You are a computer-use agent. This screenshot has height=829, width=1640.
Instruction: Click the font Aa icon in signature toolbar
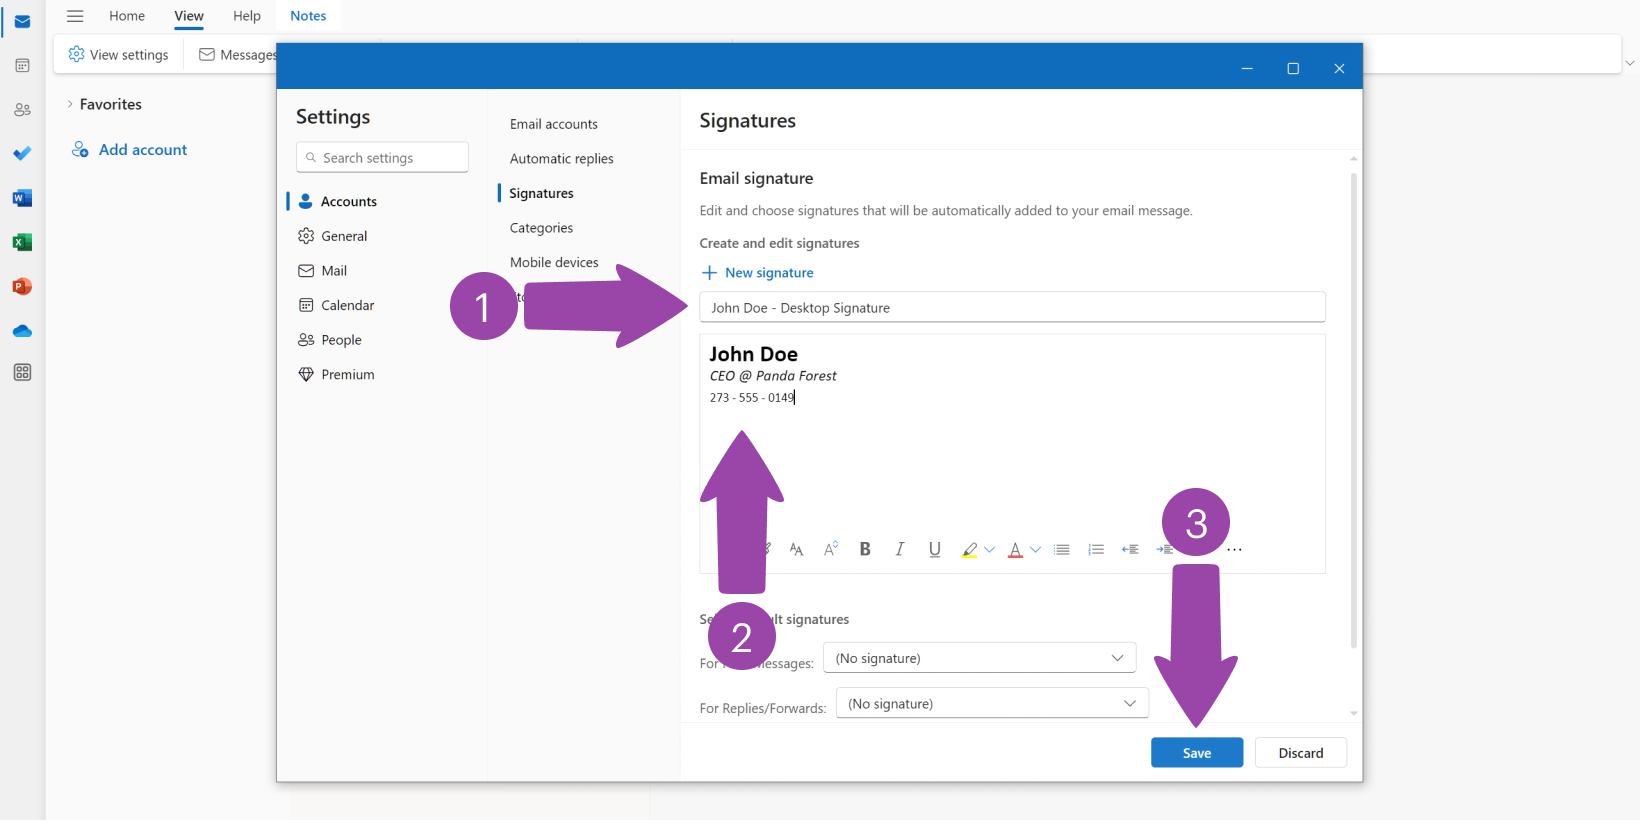tap(796, 549)
